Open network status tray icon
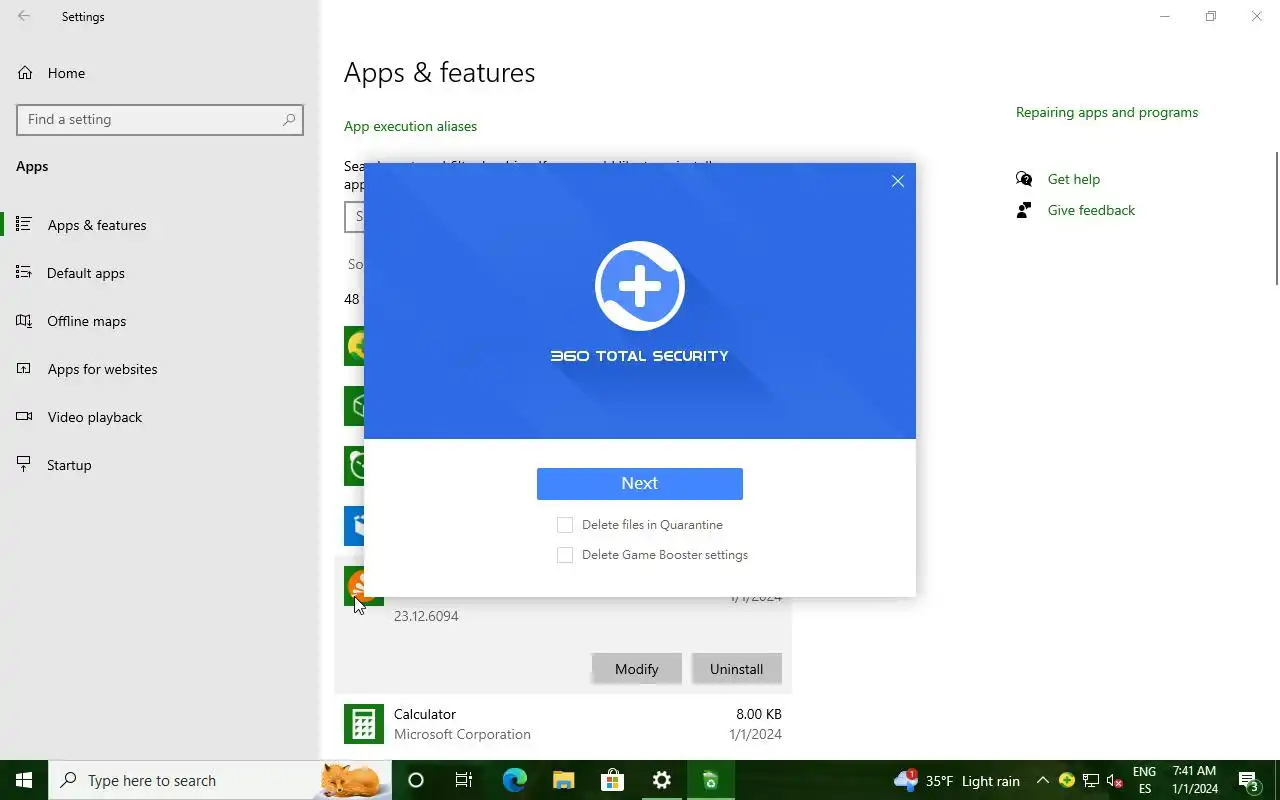This screenshot has width=1280, height=800. click(1091, 780)
